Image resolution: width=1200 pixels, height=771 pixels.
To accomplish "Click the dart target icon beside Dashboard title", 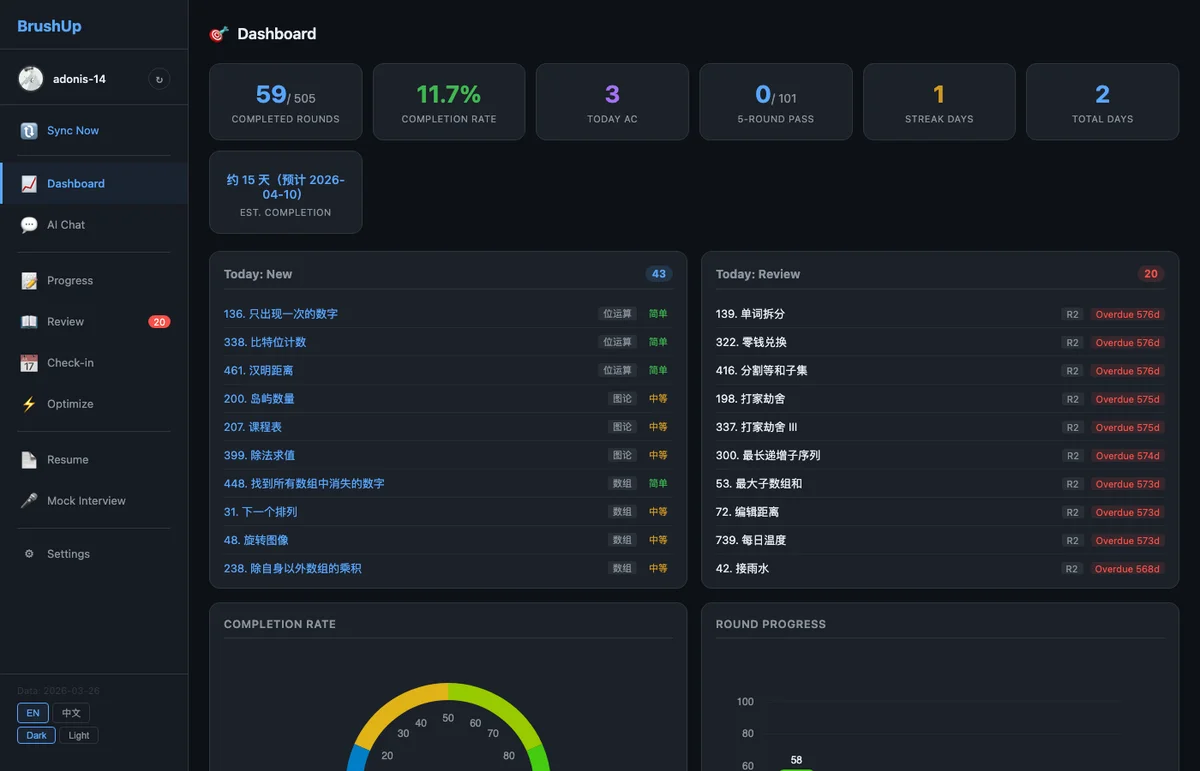I will (218, 34).
